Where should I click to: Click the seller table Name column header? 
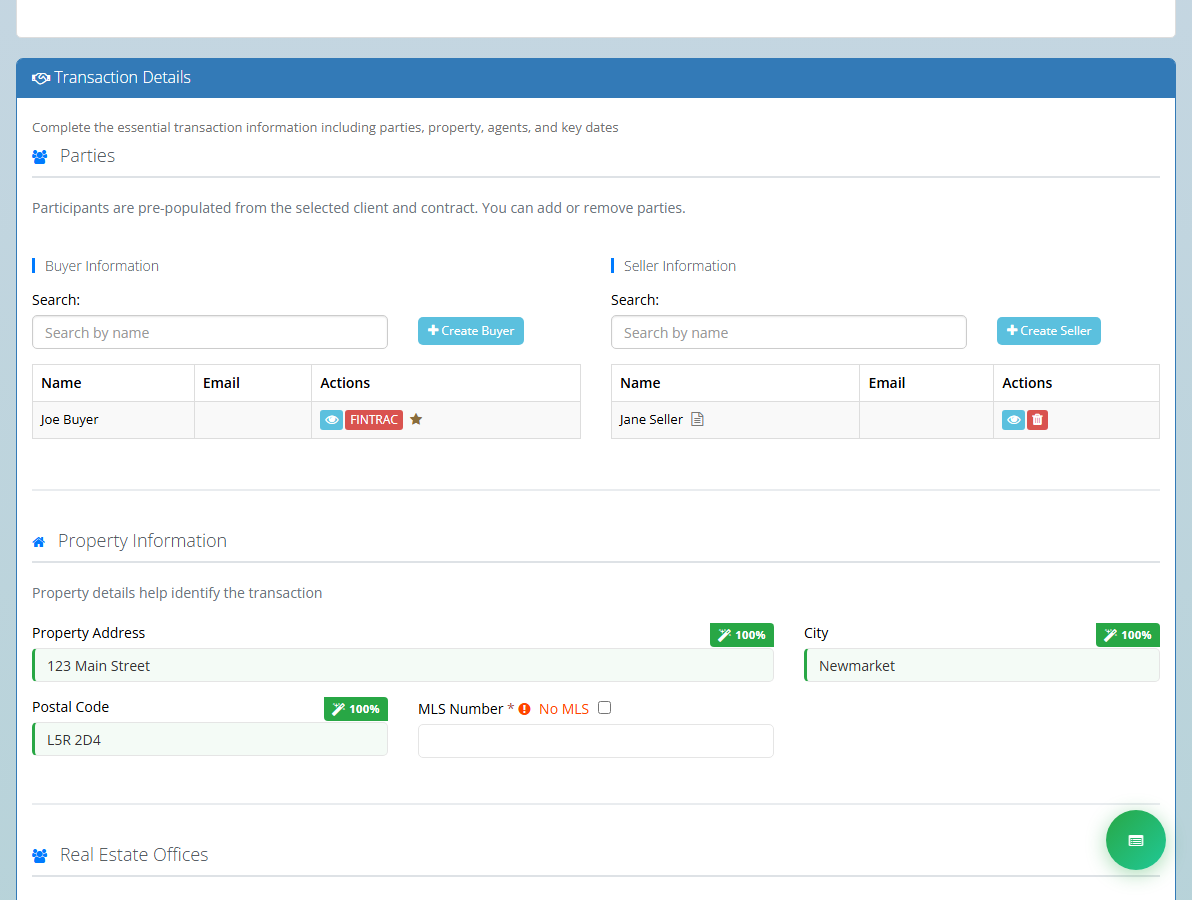tap(735, 383)
